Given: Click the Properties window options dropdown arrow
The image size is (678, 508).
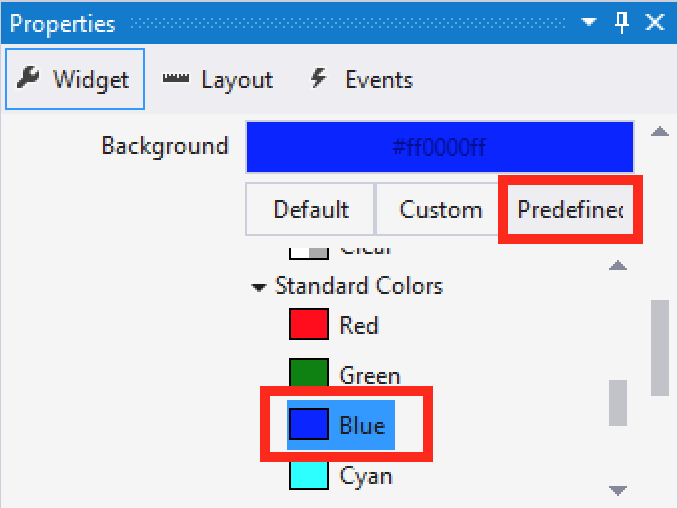Looking at the screenshot, I should pos(589,22).
